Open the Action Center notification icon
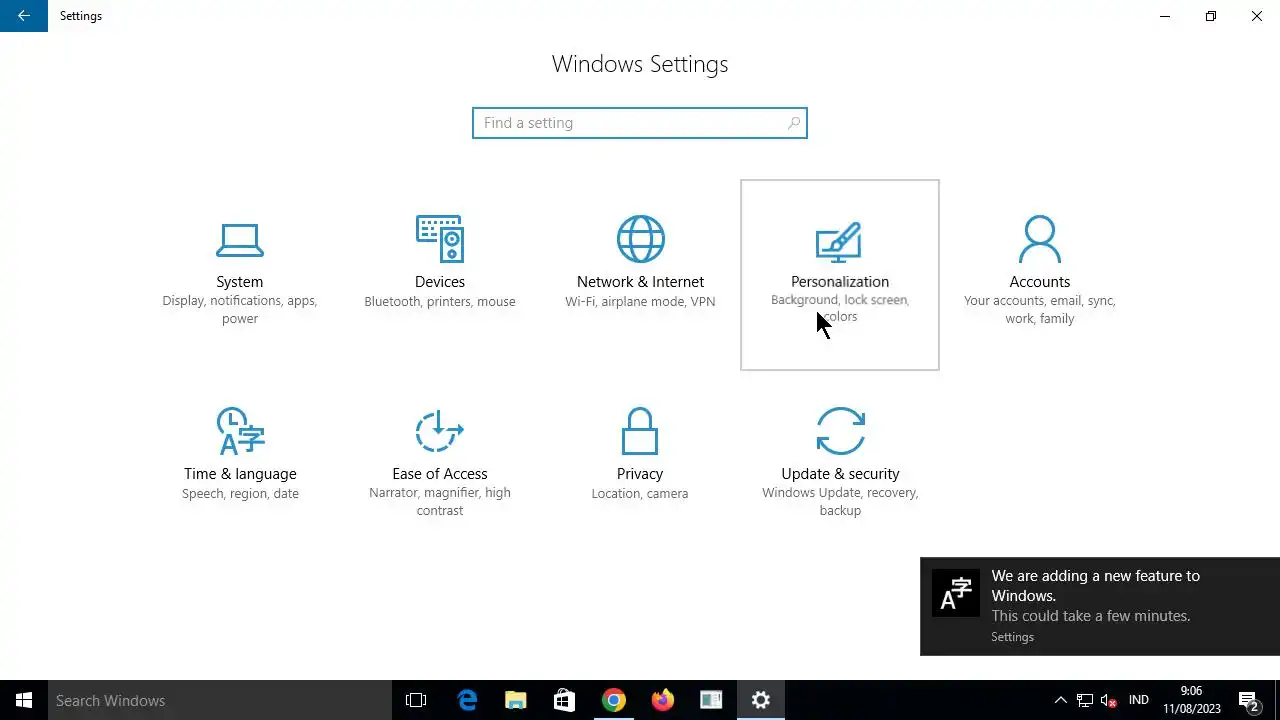The image size is (1280, 720). 1248,700
